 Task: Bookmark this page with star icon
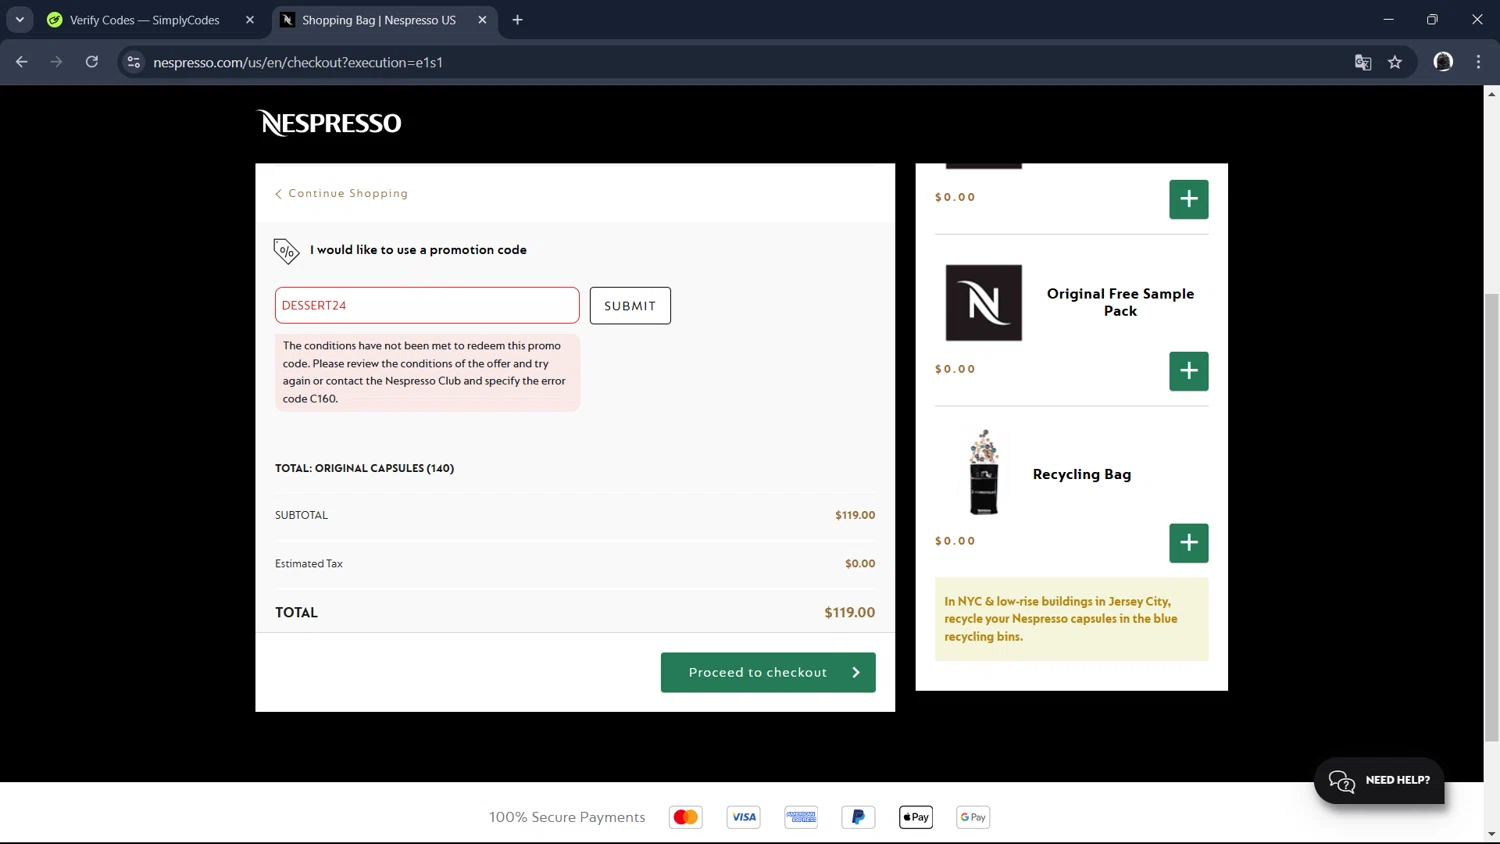[1395, 62]
